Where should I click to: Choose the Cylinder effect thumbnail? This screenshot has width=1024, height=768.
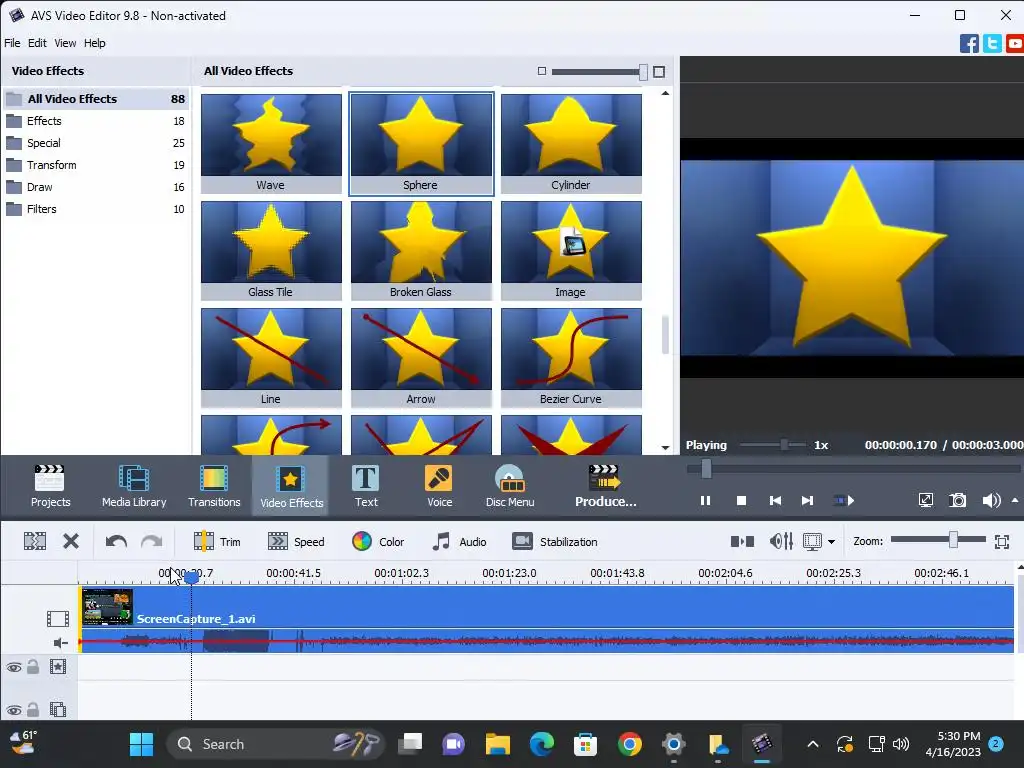pos(571,144)
